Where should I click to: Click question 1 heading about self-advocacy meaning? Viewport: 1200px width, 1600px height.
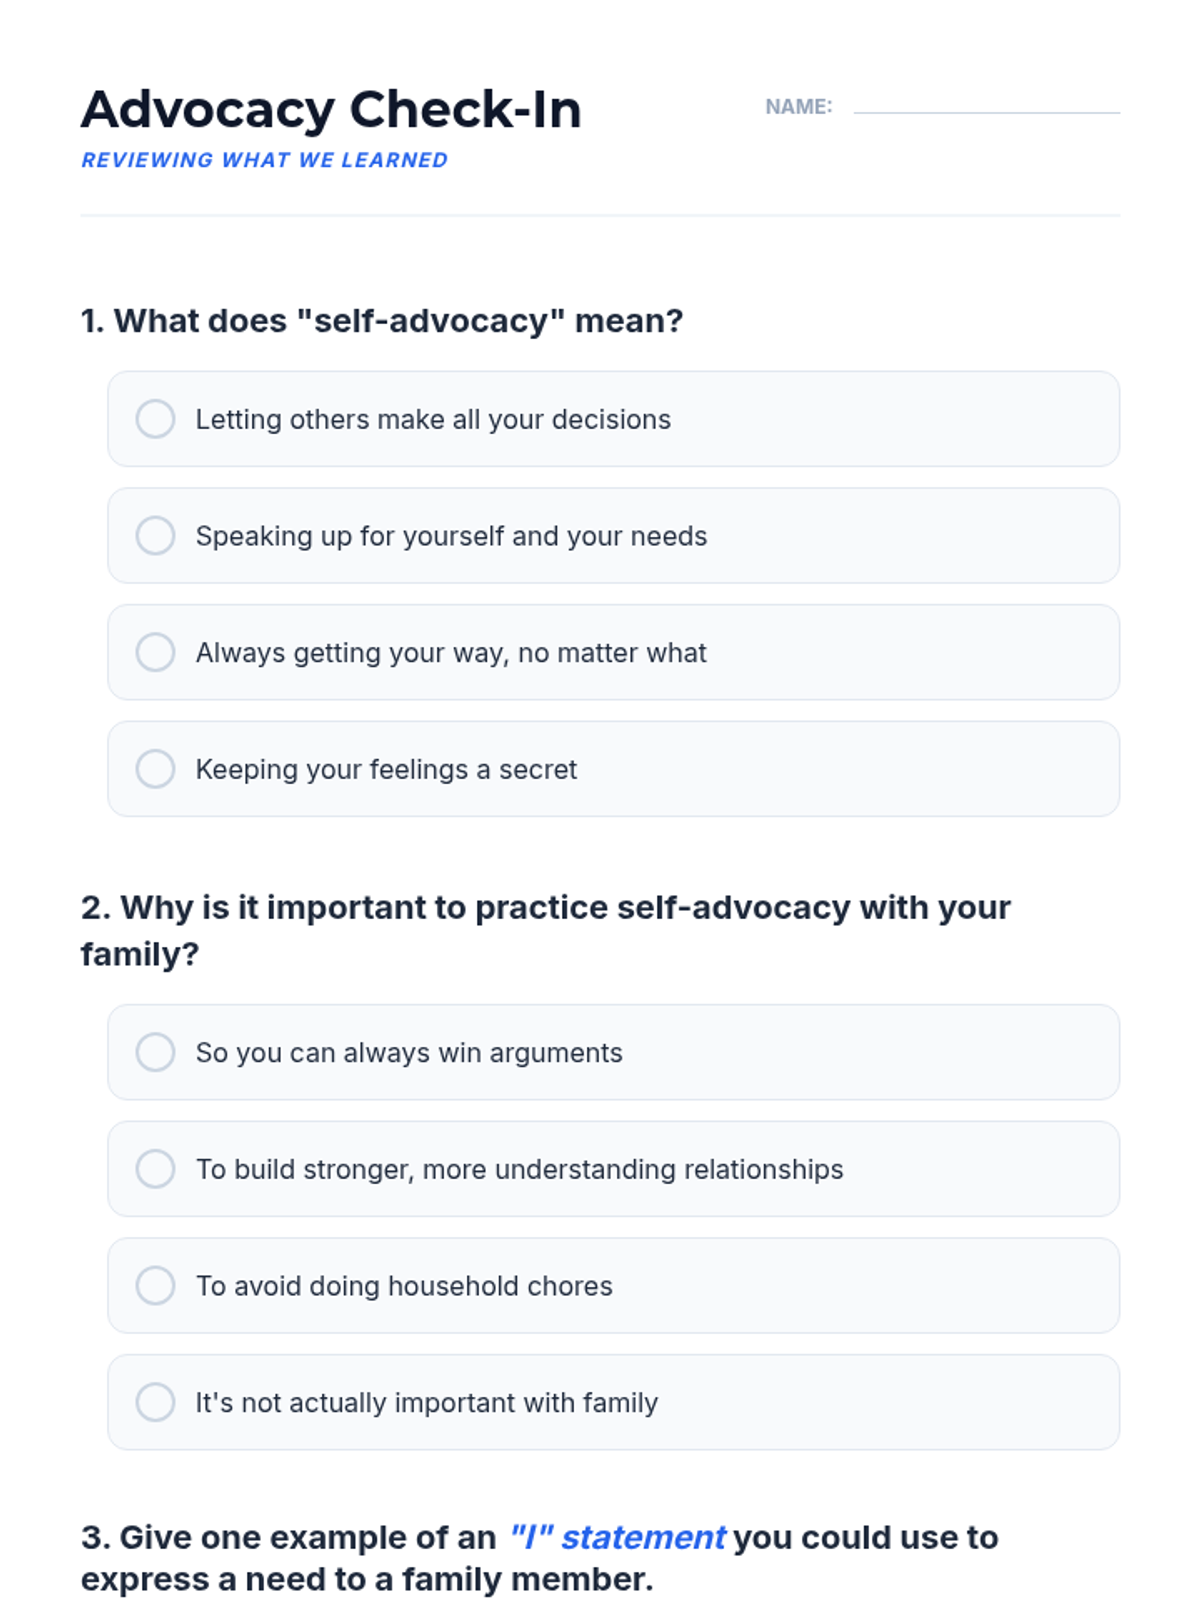[x=382, y=321]
